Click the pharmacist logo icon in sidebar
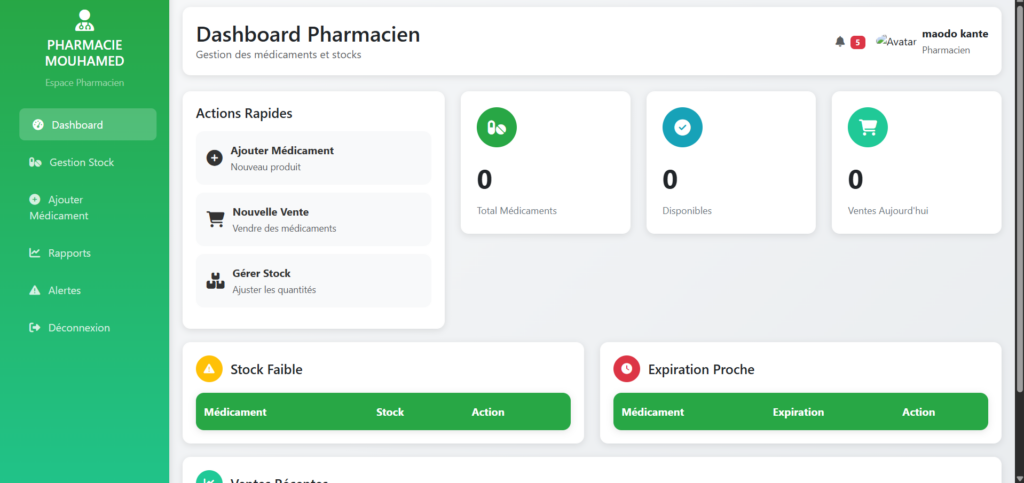 (x=85, y=19)
